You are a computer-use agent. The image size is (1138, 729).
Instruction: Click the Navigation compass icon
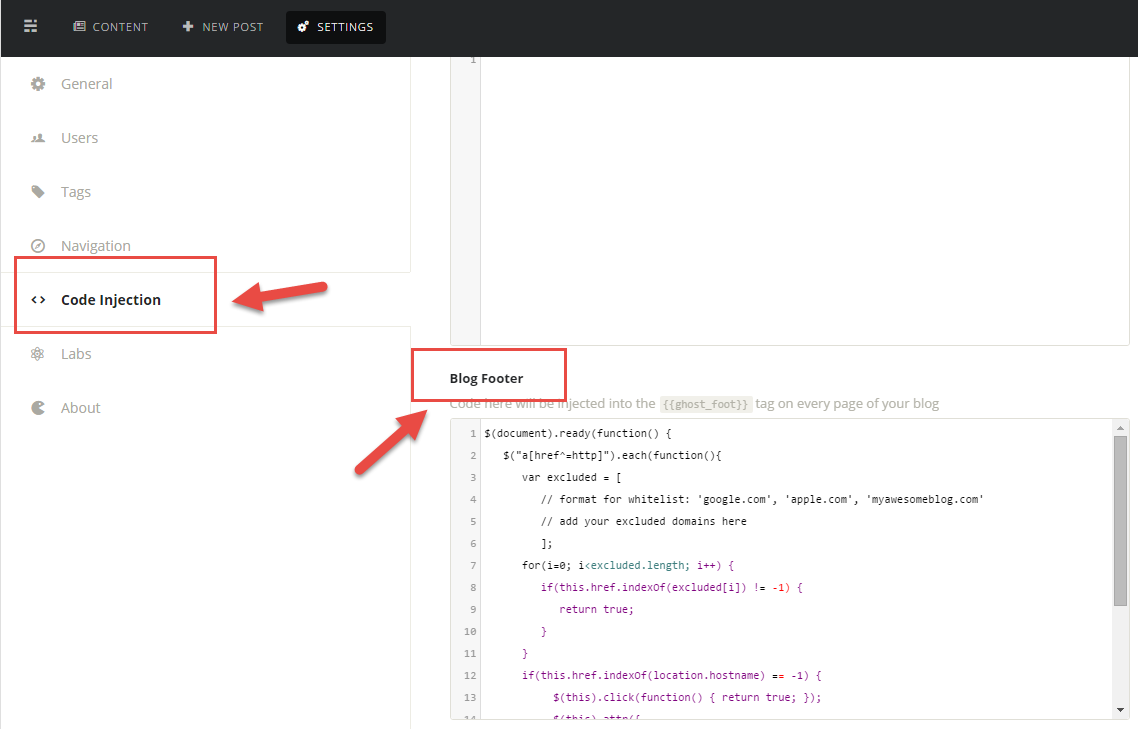[38, 246]
